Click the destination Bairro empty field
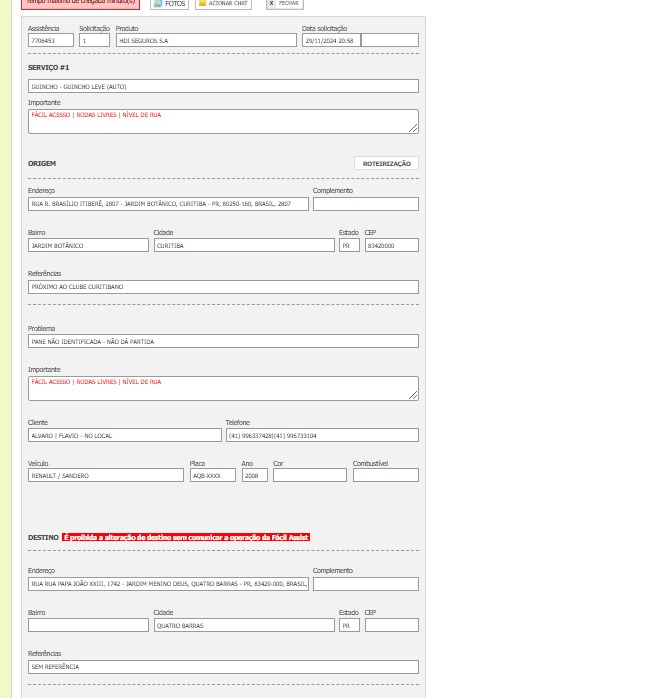This screenshot has width=652, height=698. [88, 625]
